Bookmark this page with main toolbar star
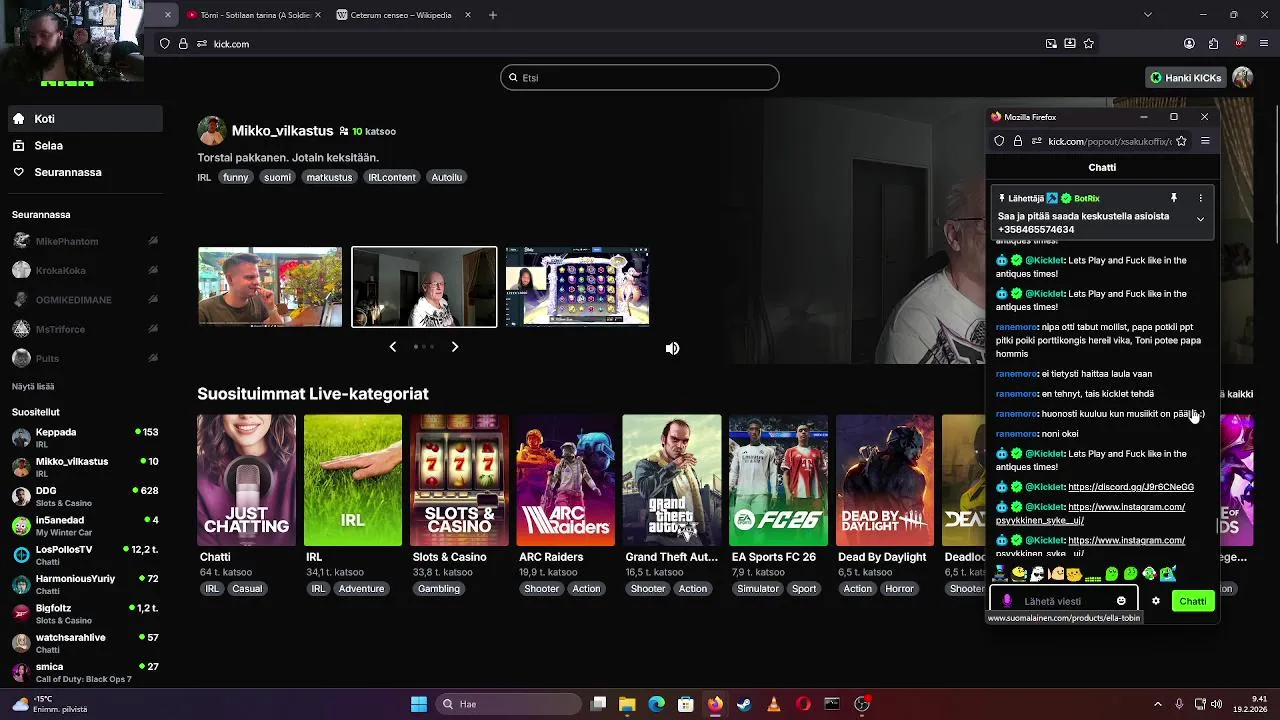The width and height of the screenshot is (1280, 720). coord(1089,44)
